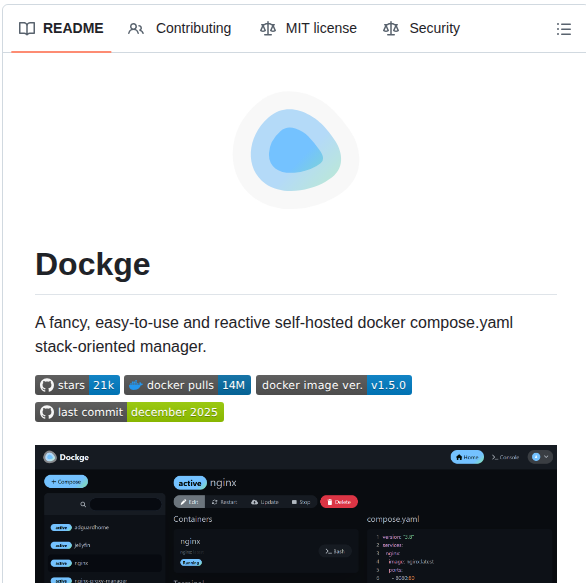This screenshot has width=586, height=583.
Task: Click the Bash button for nginx container
Action: 335,551
